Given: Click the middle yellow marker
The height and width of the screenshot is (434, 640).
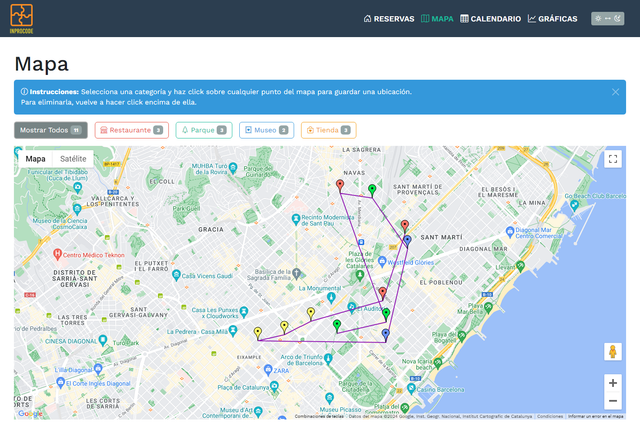Looking at the screenshot, I should tap(284, 327).
